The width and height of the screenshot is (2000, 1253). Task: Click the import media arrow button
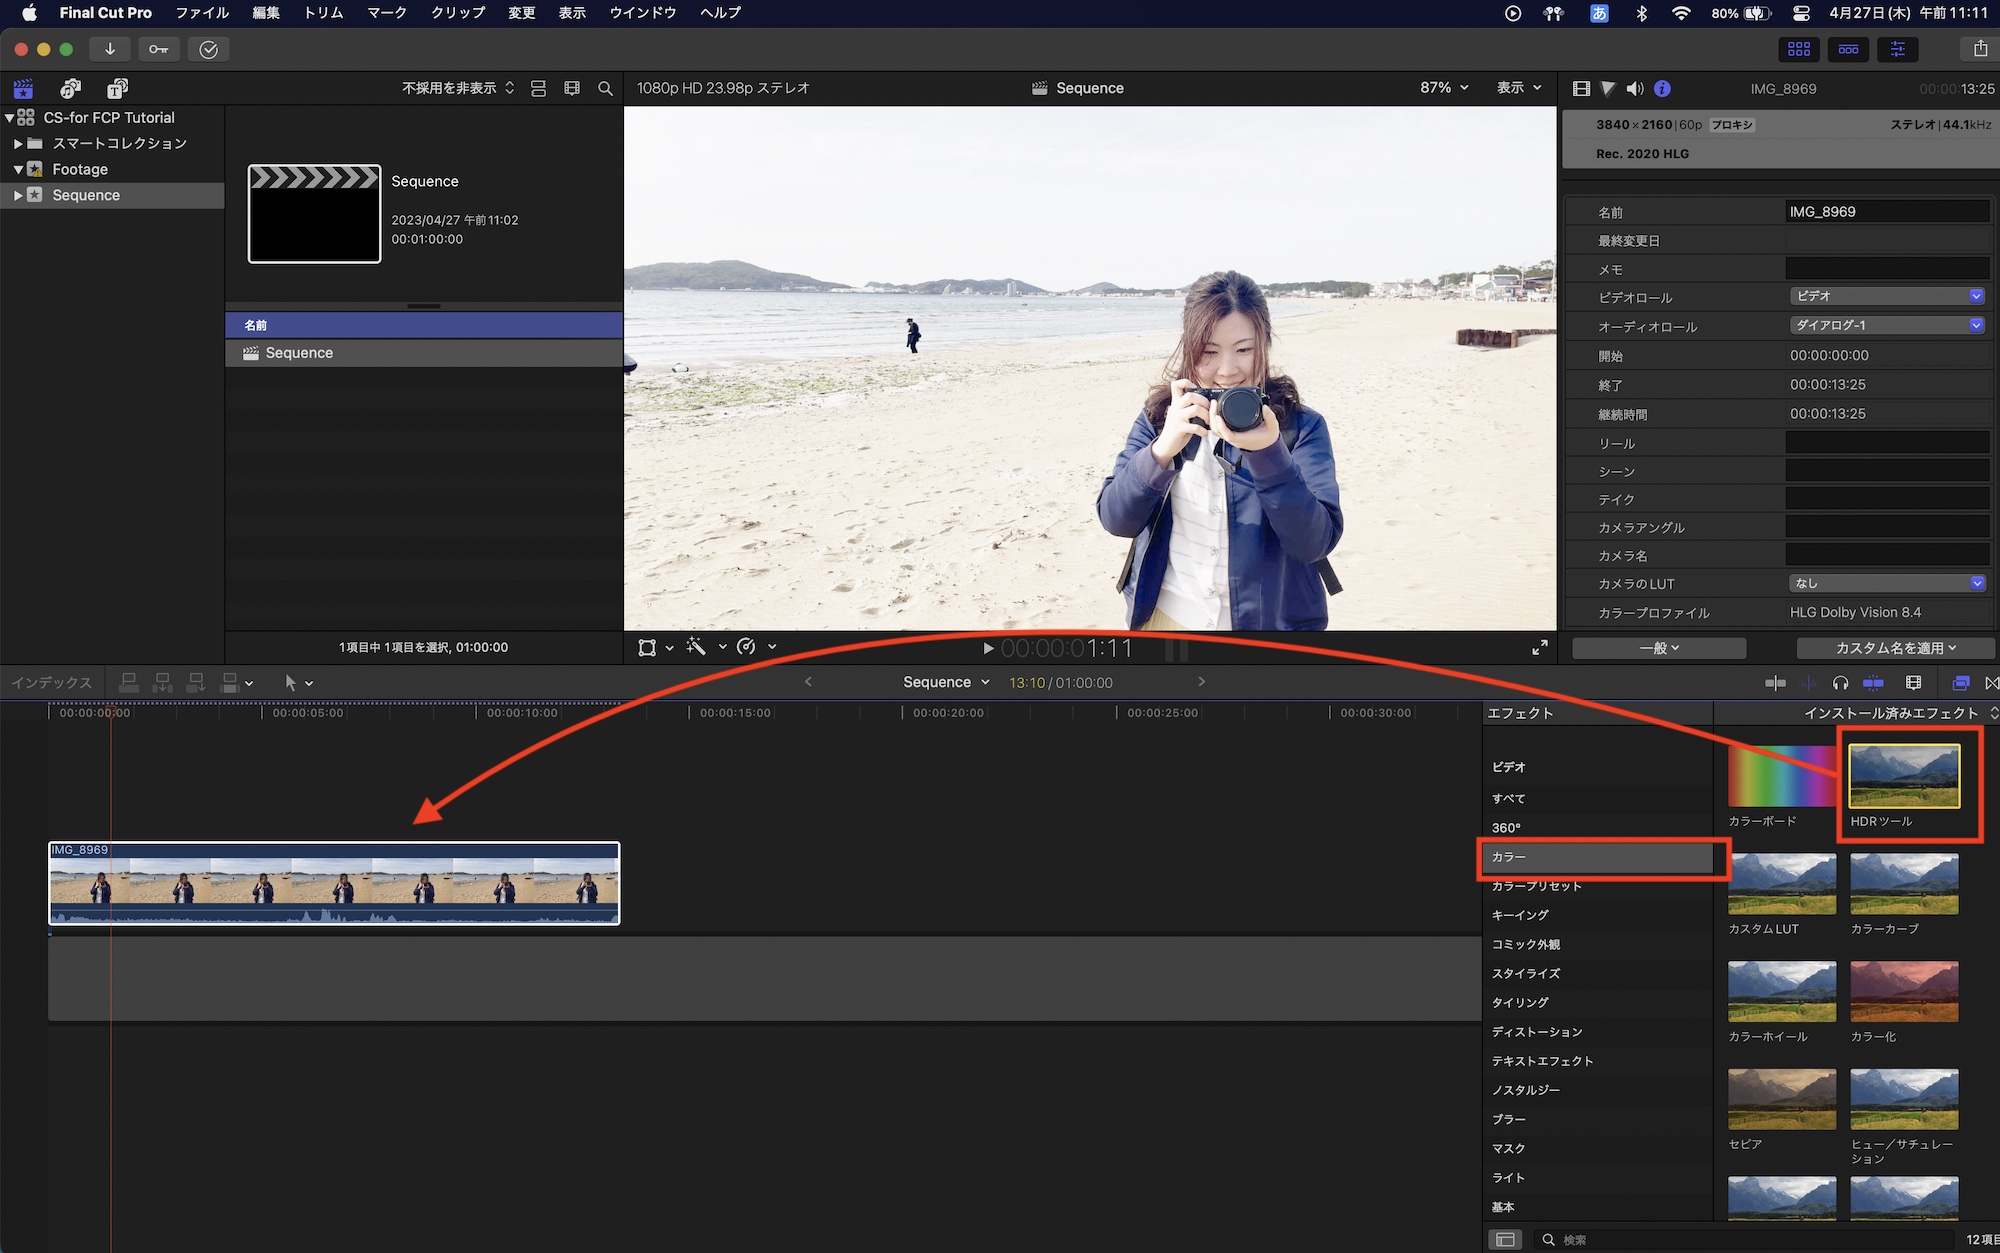coord(110,49)
